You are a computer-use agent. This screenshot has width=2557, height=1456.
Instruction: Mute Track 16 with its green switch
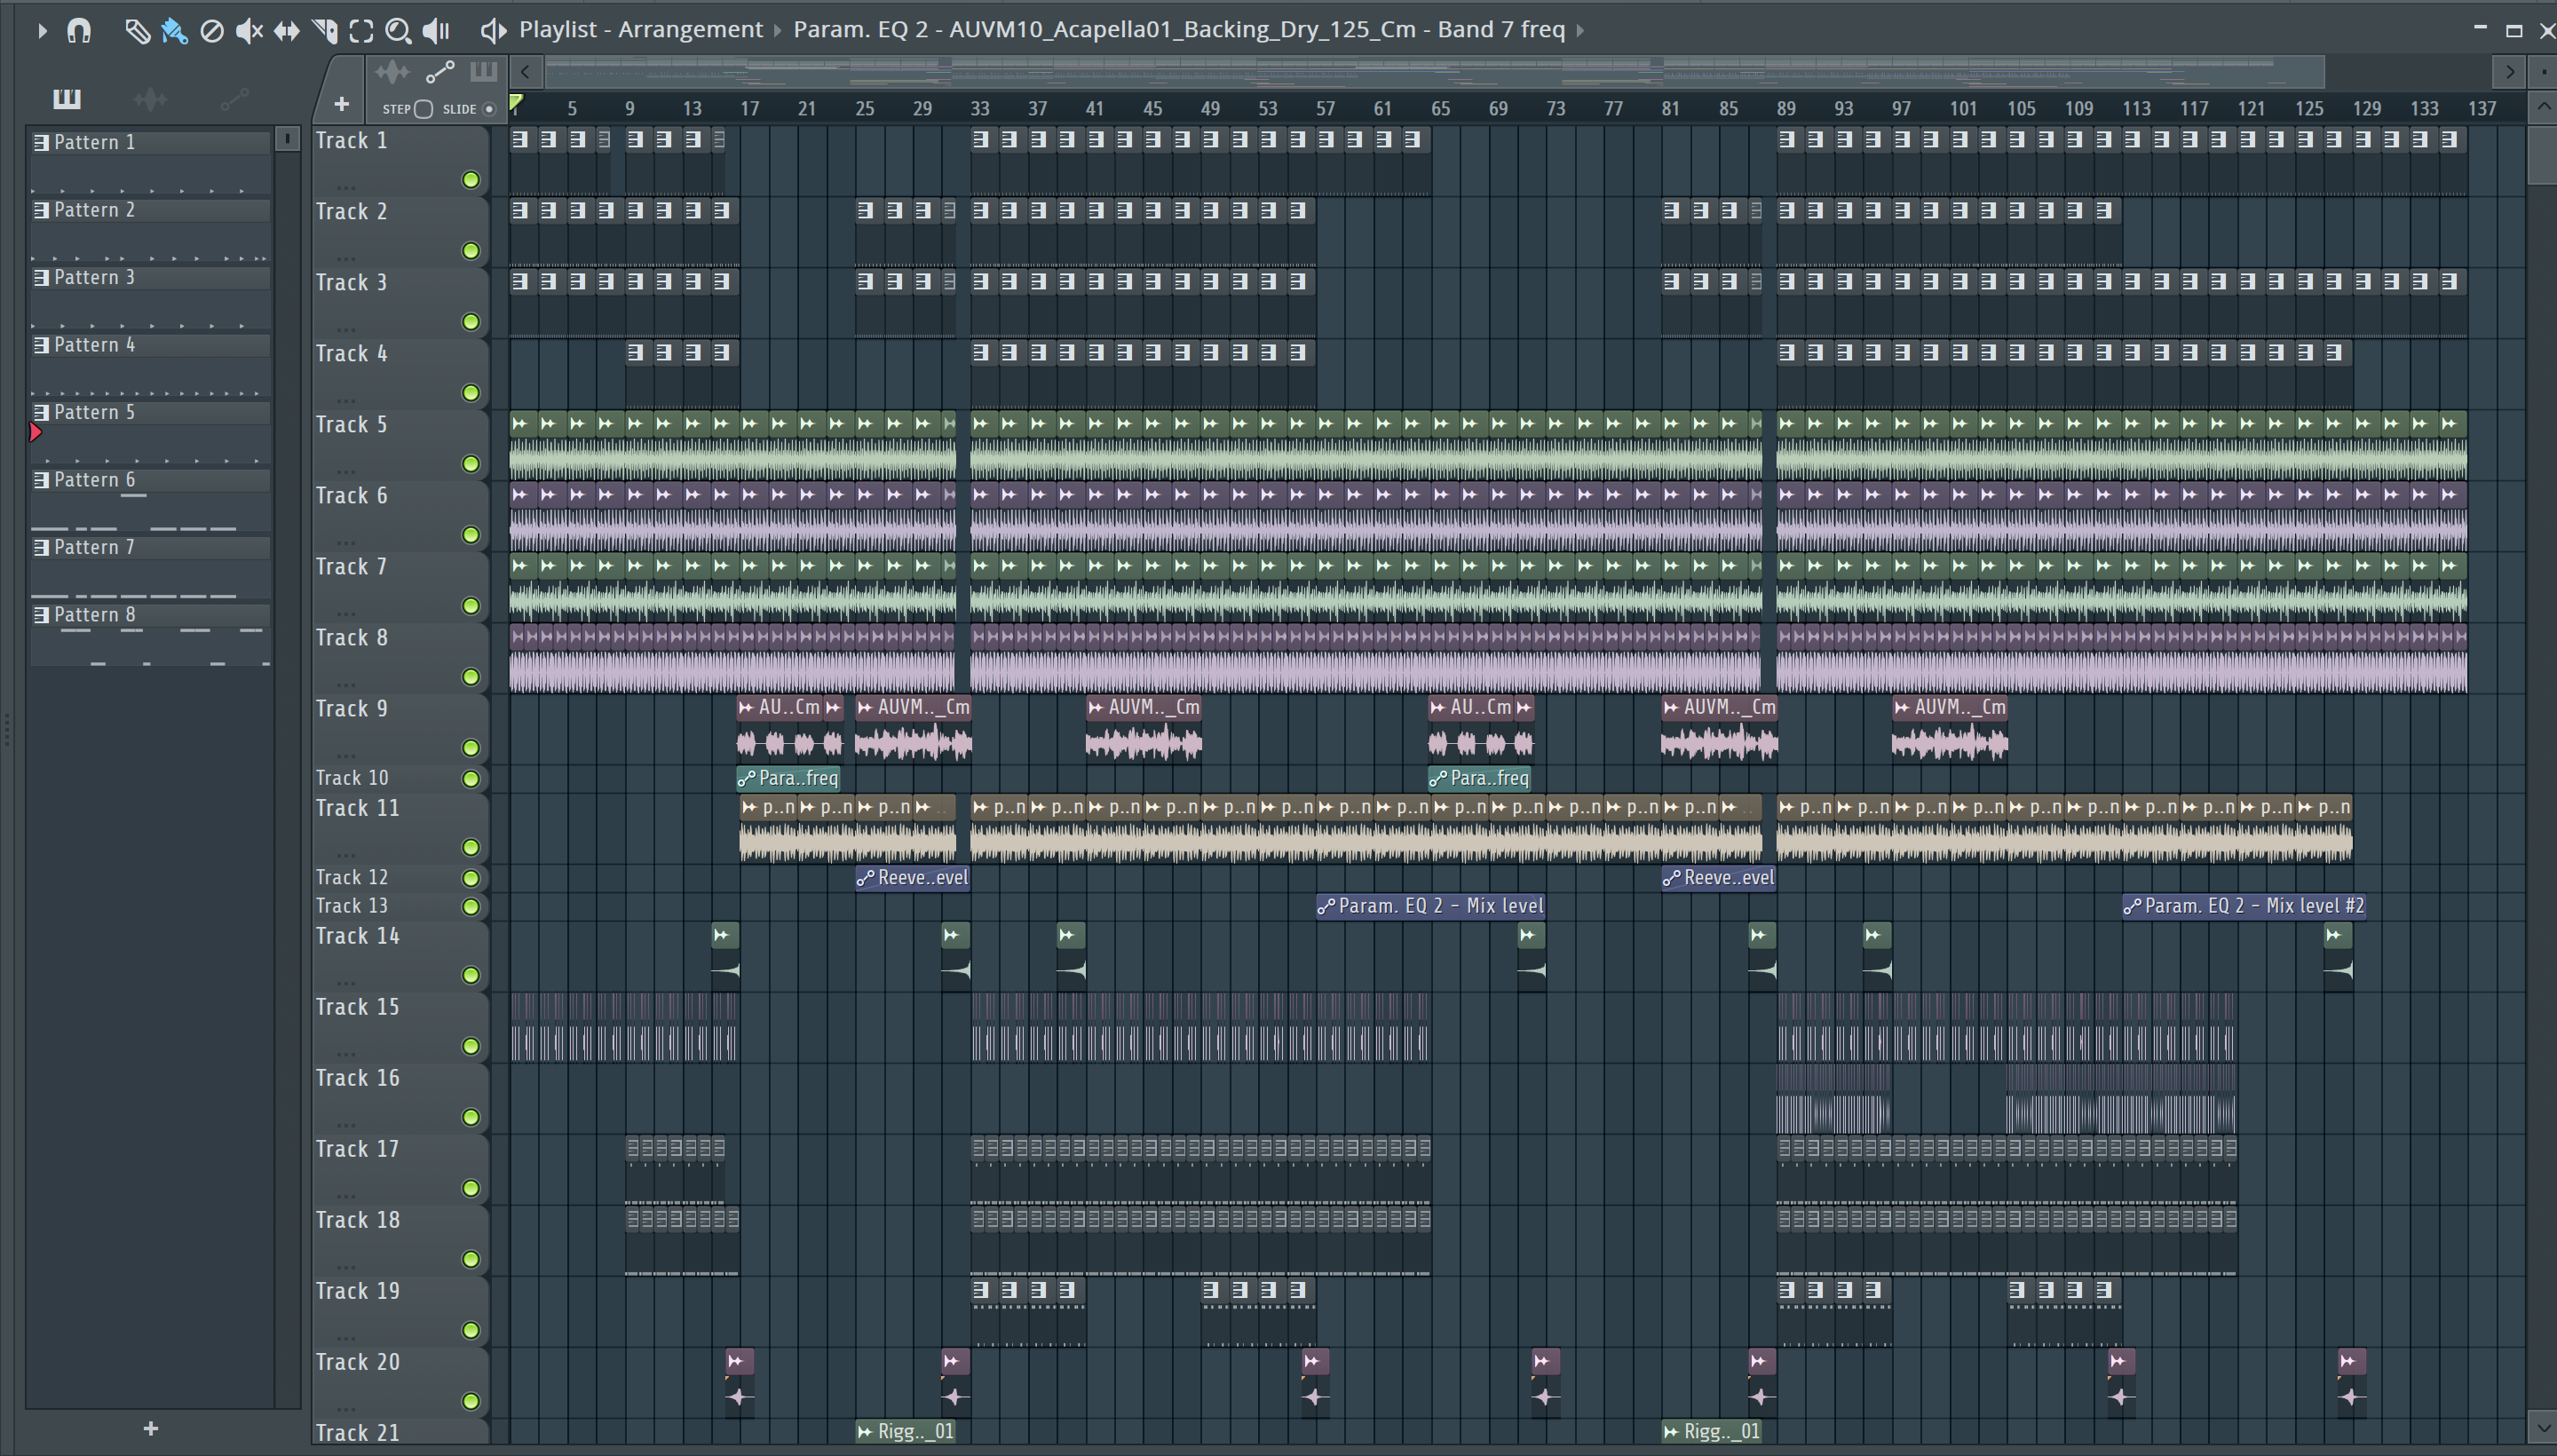click(471, 1117)
